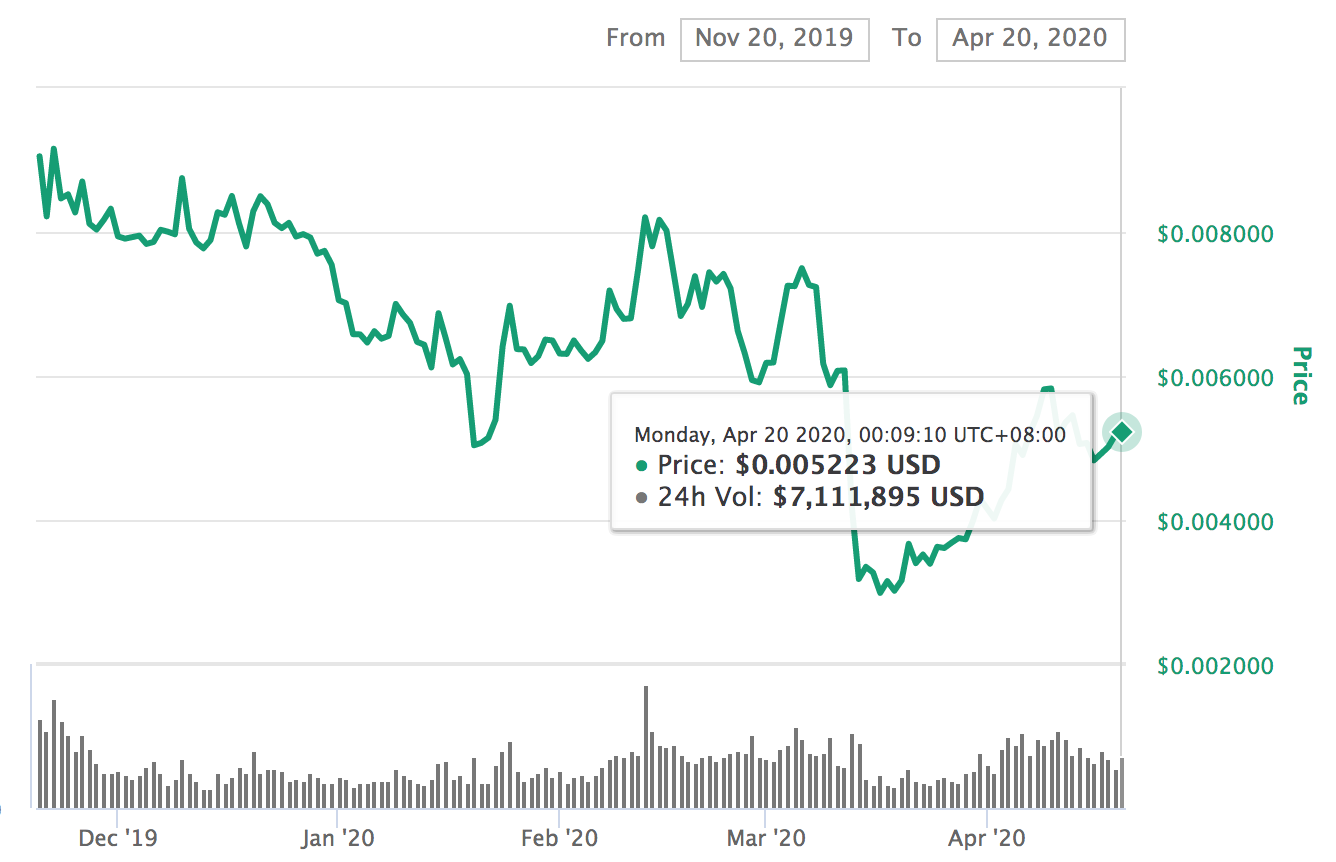Image resolution: width=1336 pixels, height=862 pixels.
Task: Click the vertical Price axis title
Action: click(1299, 375)
